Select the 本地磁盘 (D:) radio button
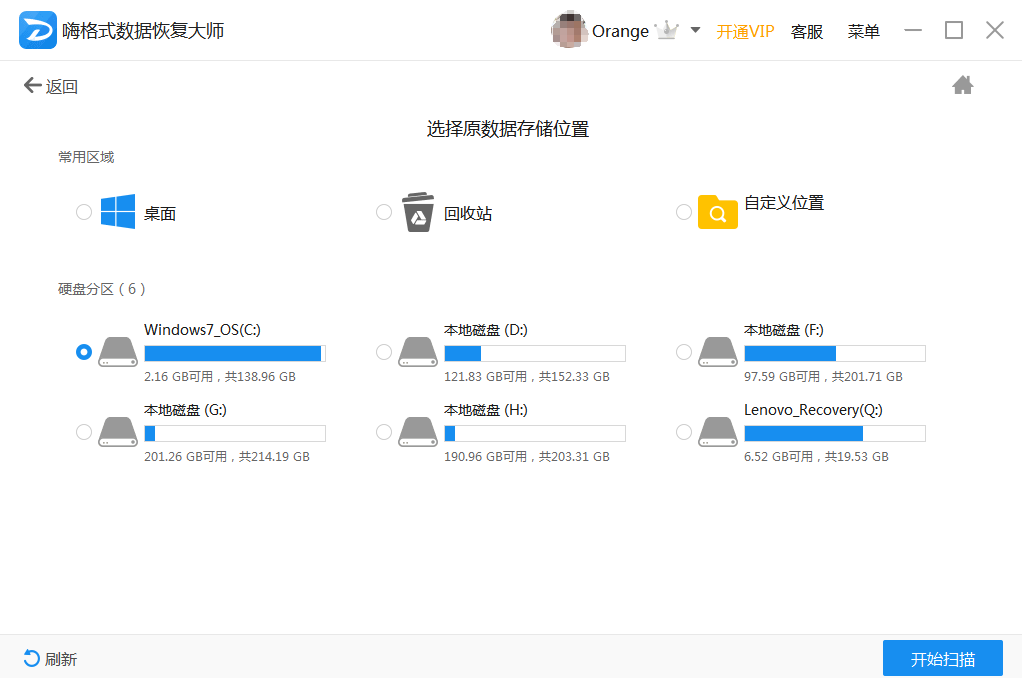The width and height of the screenshot is (1022, 678). 384,352
